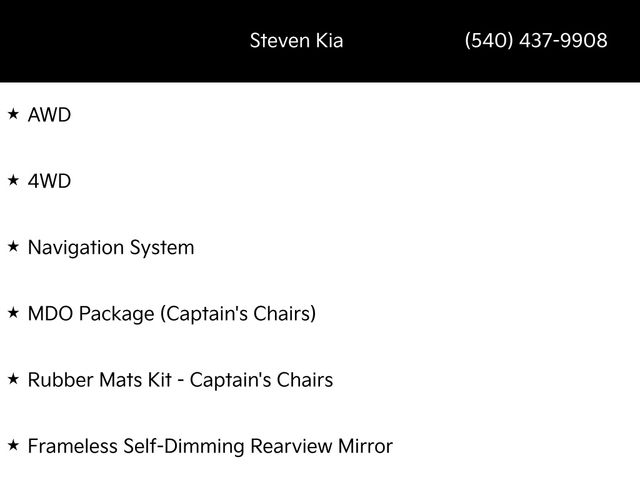Select the AWD feature text

(x=50, y=115)
